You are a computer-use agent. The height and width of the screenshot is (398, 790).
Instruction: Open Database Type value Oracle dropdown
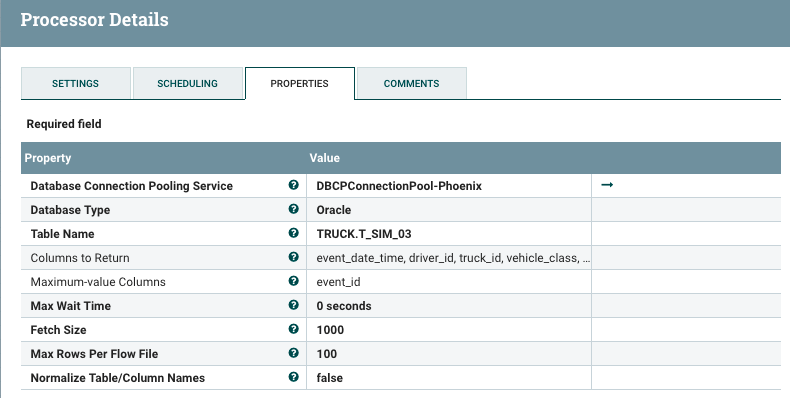[x=449, y=210]
